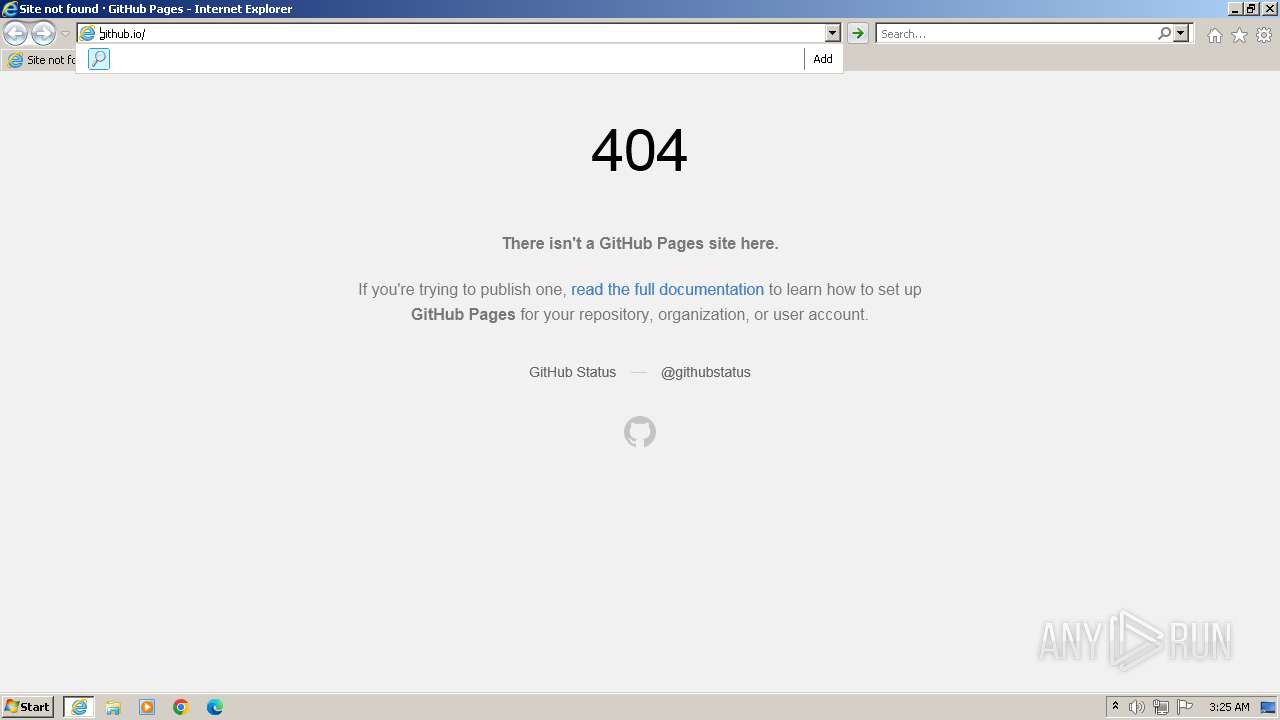1280x720 pixels.
Task: Click the Back navigation button
Action: click(x=15, y=34)
